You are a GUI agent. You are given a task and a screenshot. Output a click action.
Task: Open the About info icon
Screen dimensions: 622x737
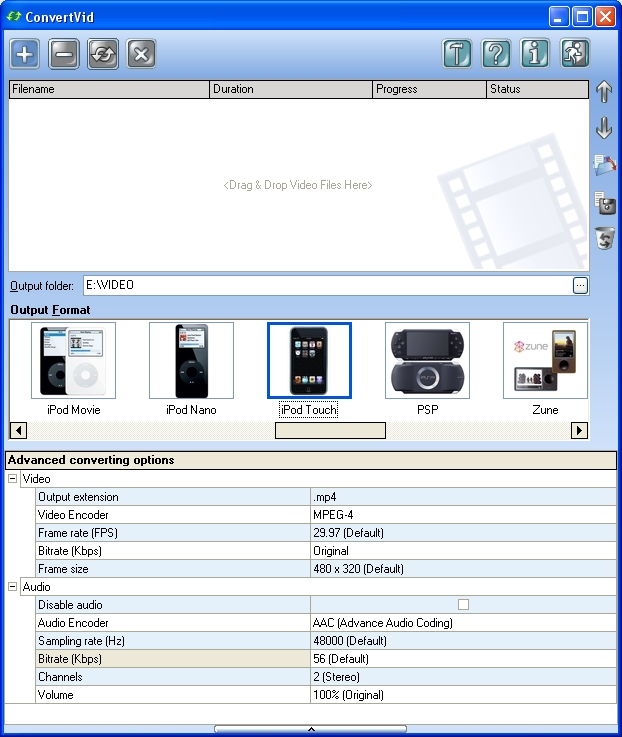click(x=535, y=54)
